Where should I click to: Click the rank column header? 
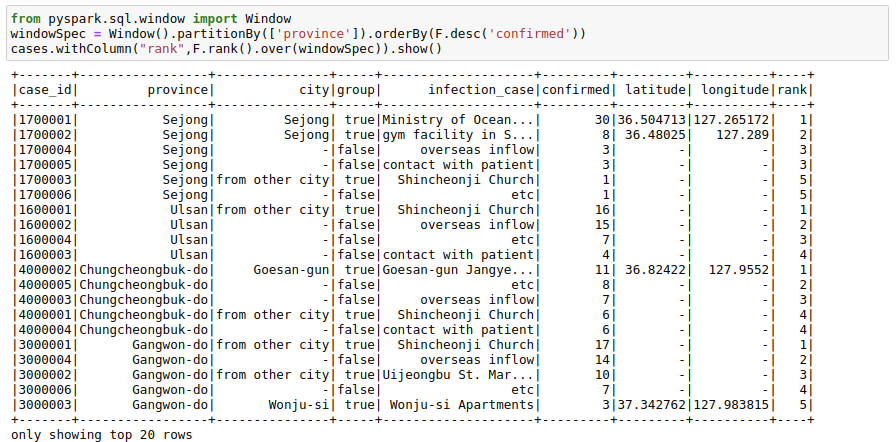791,90
